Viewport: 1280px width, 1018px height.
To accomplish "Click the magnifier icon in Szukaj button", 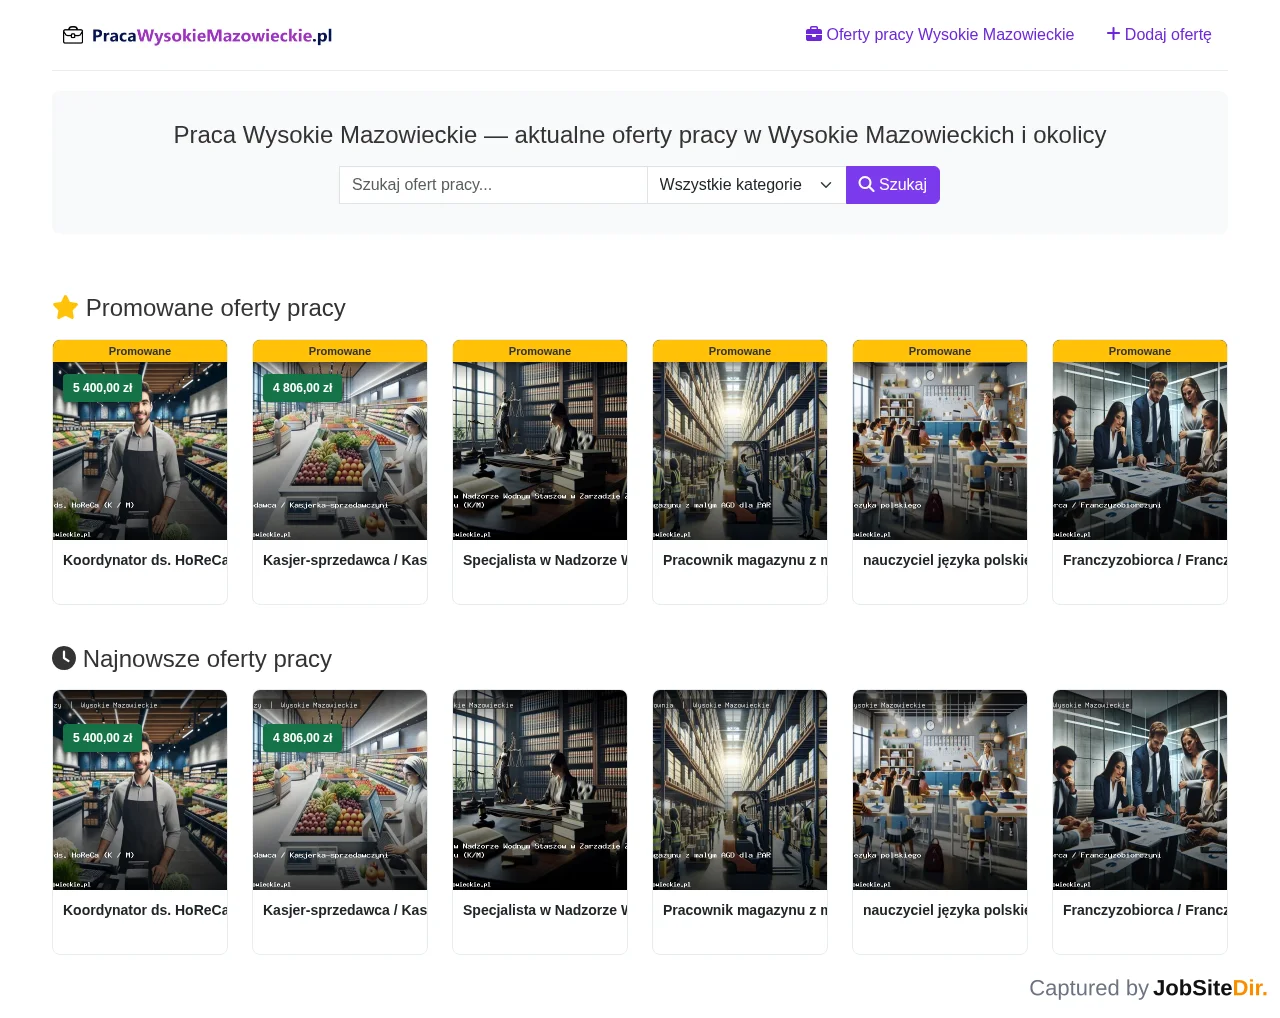I will click(866, 184).
